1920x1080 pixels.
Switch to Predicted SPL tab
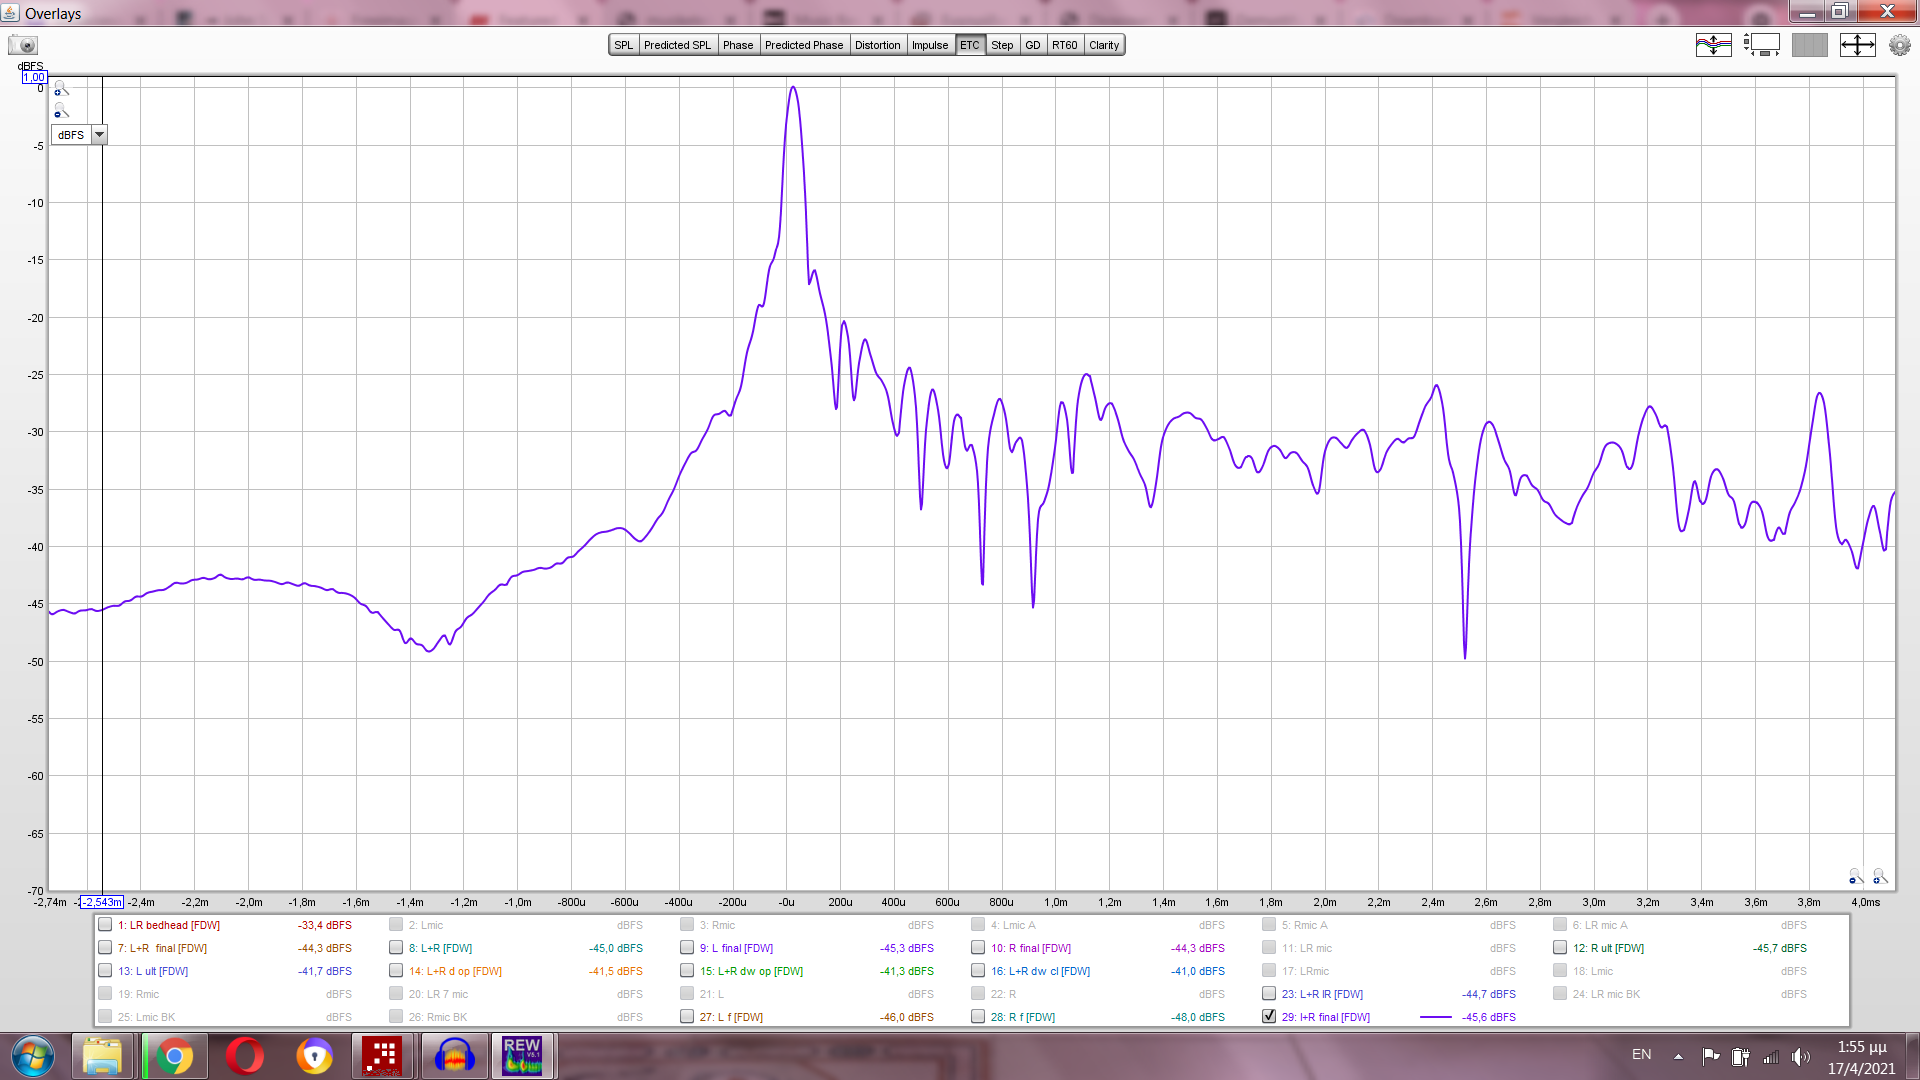[x=677, y=45]
